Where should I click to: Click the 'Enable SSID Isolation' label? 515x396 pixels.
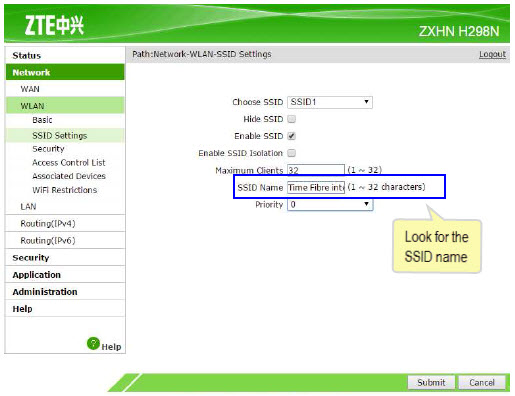click(240, 153)
